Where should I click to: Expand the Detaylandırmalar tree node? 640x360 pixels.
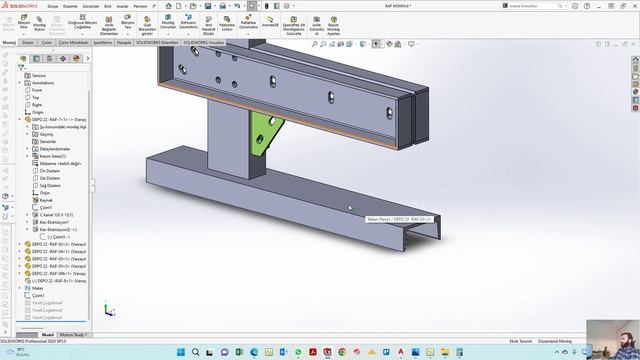[x=27, y=149]
